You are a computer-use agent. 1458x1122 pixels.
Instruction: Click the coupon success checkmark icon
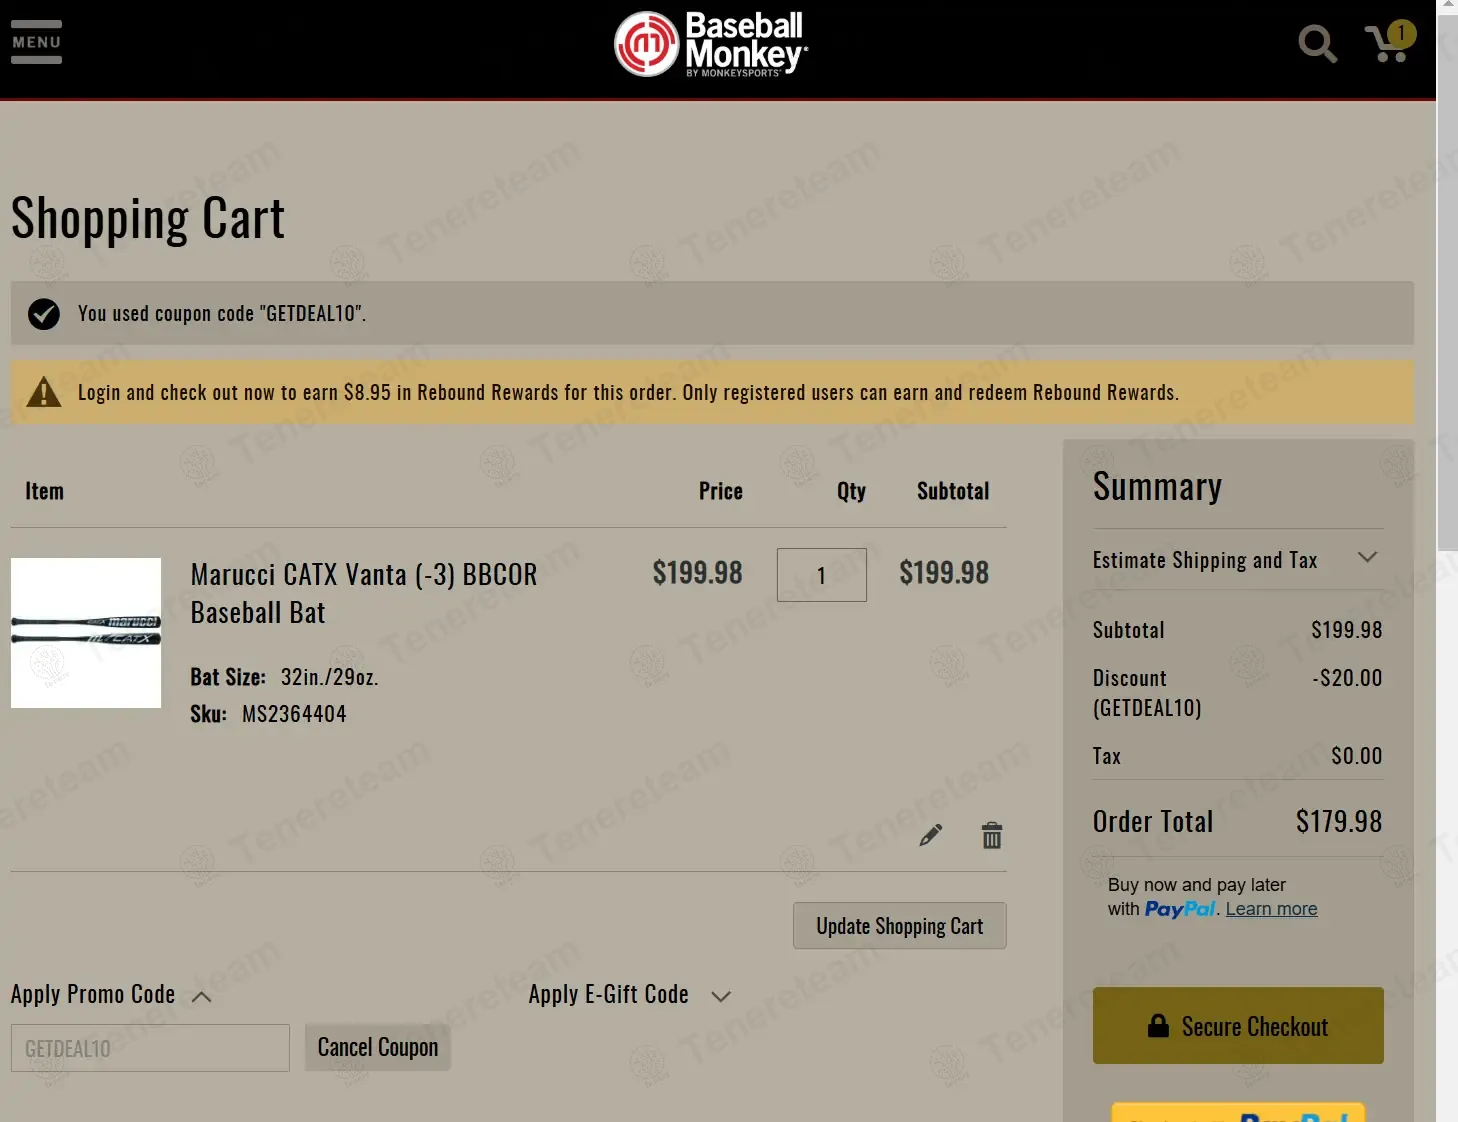[44, 314]
